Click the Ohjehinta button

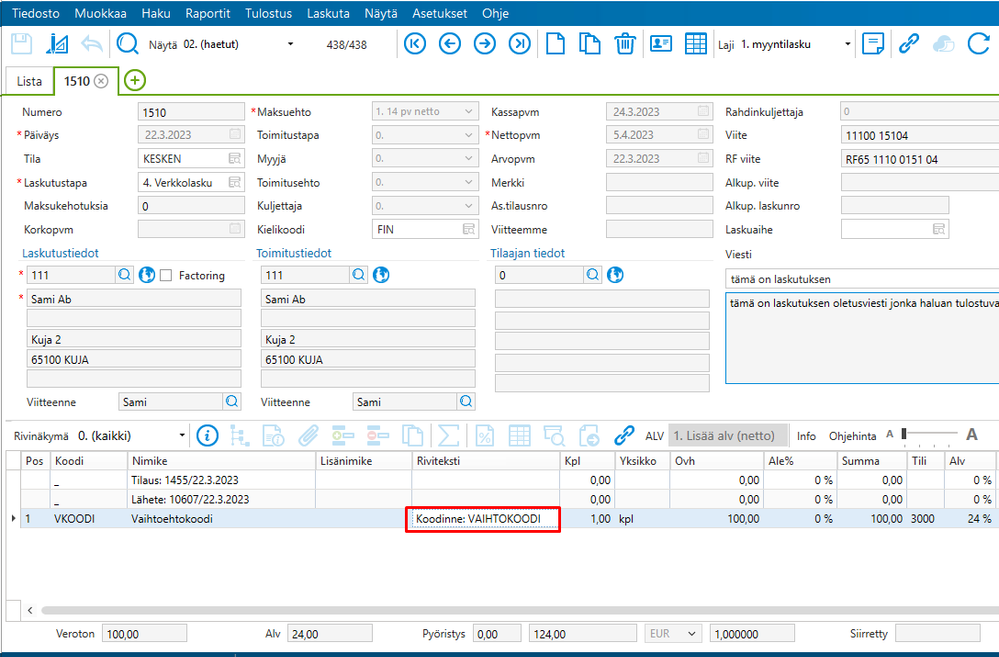pos(852,436)
